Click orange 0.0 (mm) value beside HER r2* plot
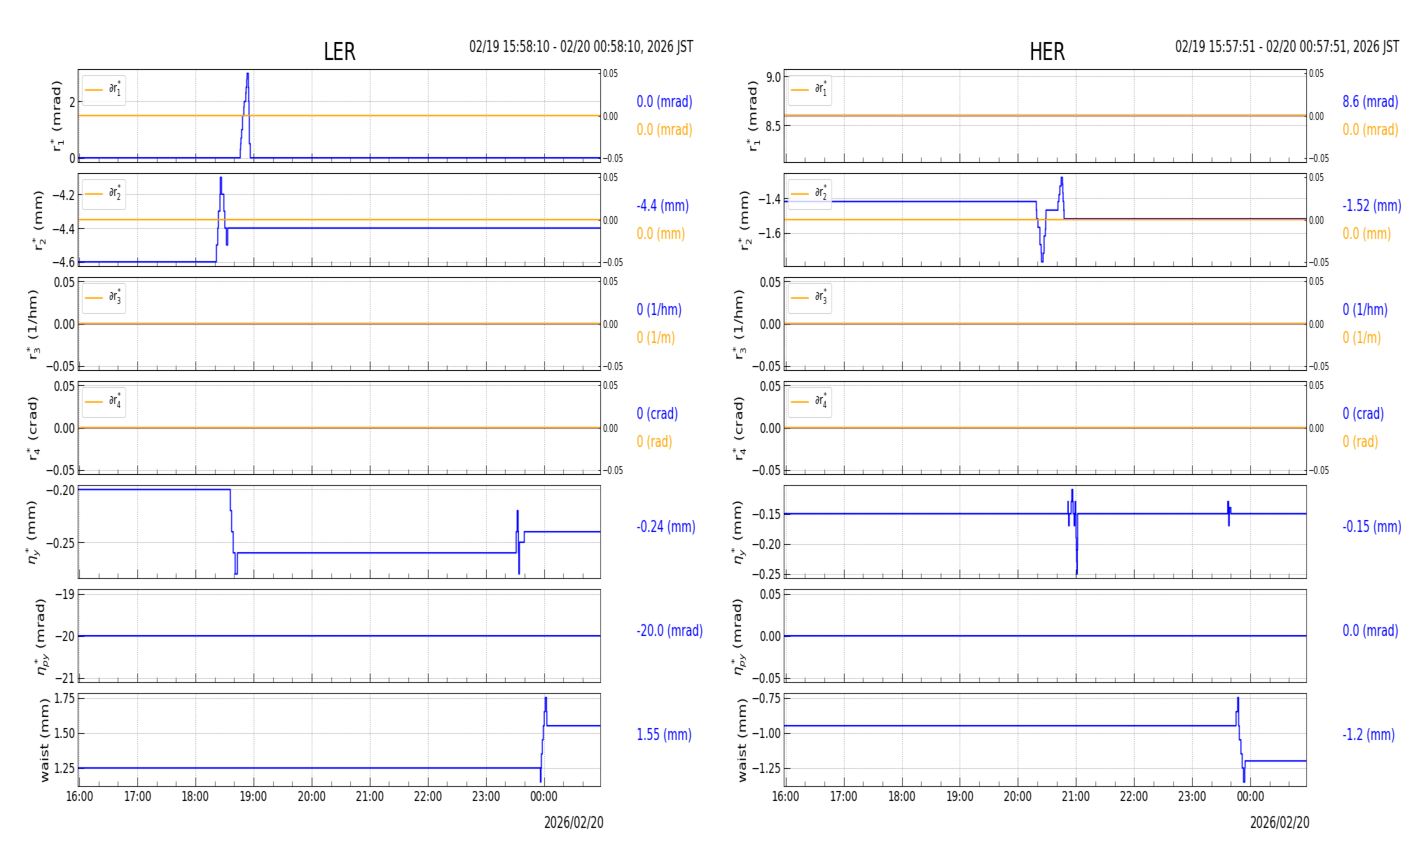1412x864 pixels. click(x=1367, y=234)
